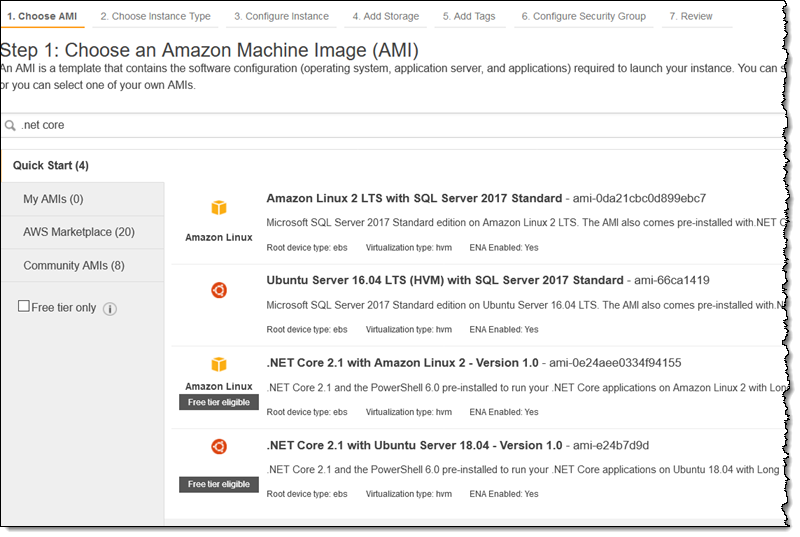This screenshot has width=800, height=537.
Task: Click the Free tier only info icon
Action: tap(110, 309)
